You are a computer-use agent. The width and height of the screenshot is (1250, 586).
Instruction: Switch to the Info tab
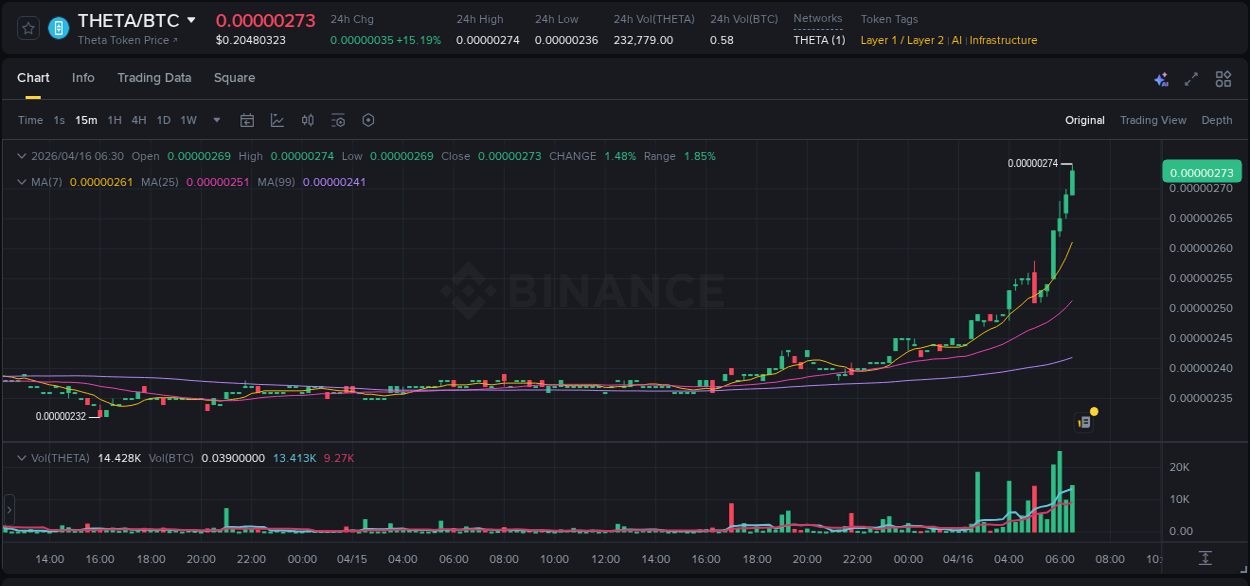[x=83, y=78]
